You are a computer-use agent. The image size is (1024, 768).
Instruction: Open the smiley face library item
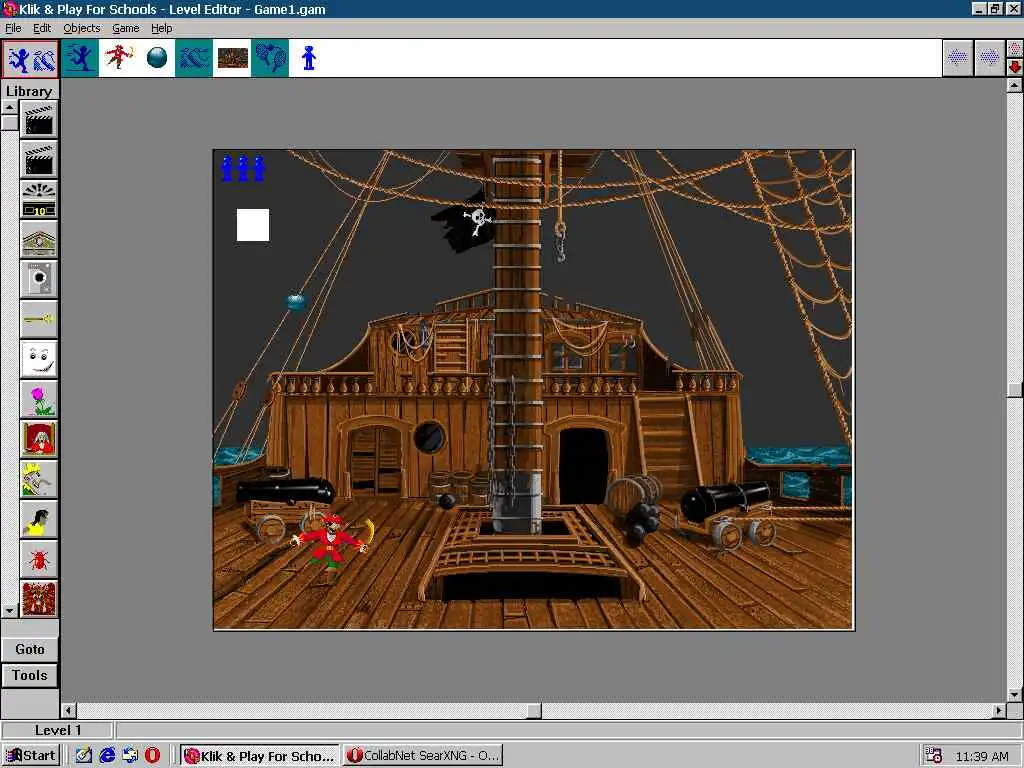[39, 359]
